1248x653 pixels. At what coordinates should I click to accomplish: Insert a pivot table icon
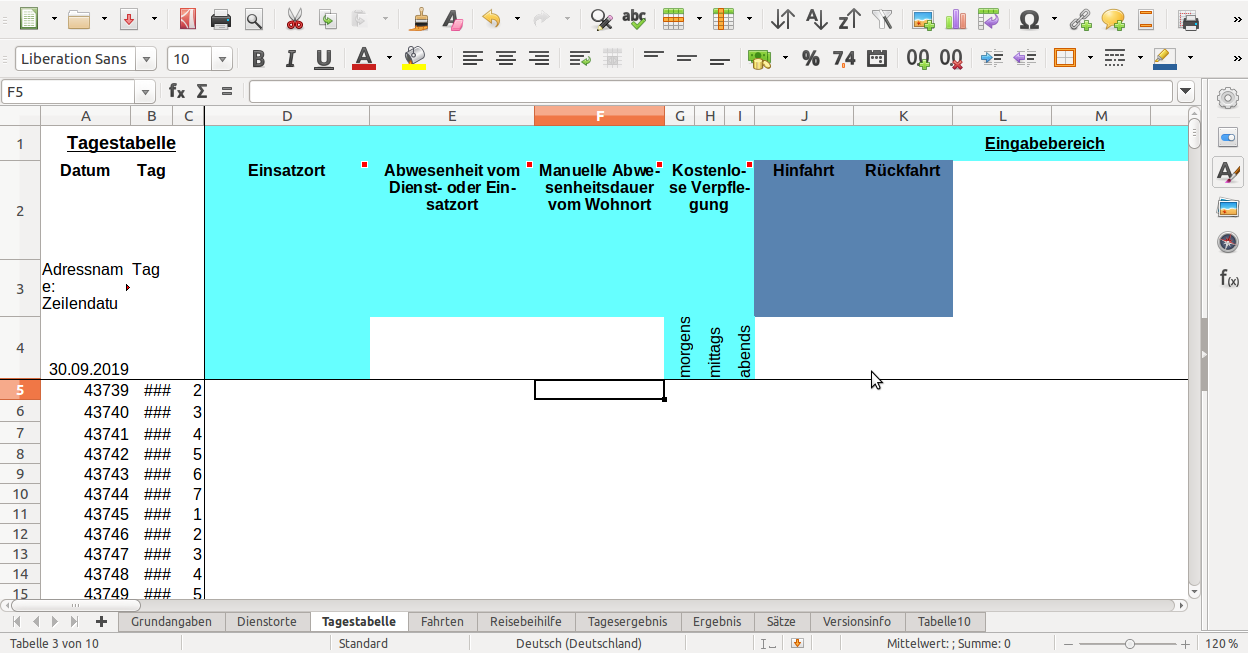(x=989, y=19)
